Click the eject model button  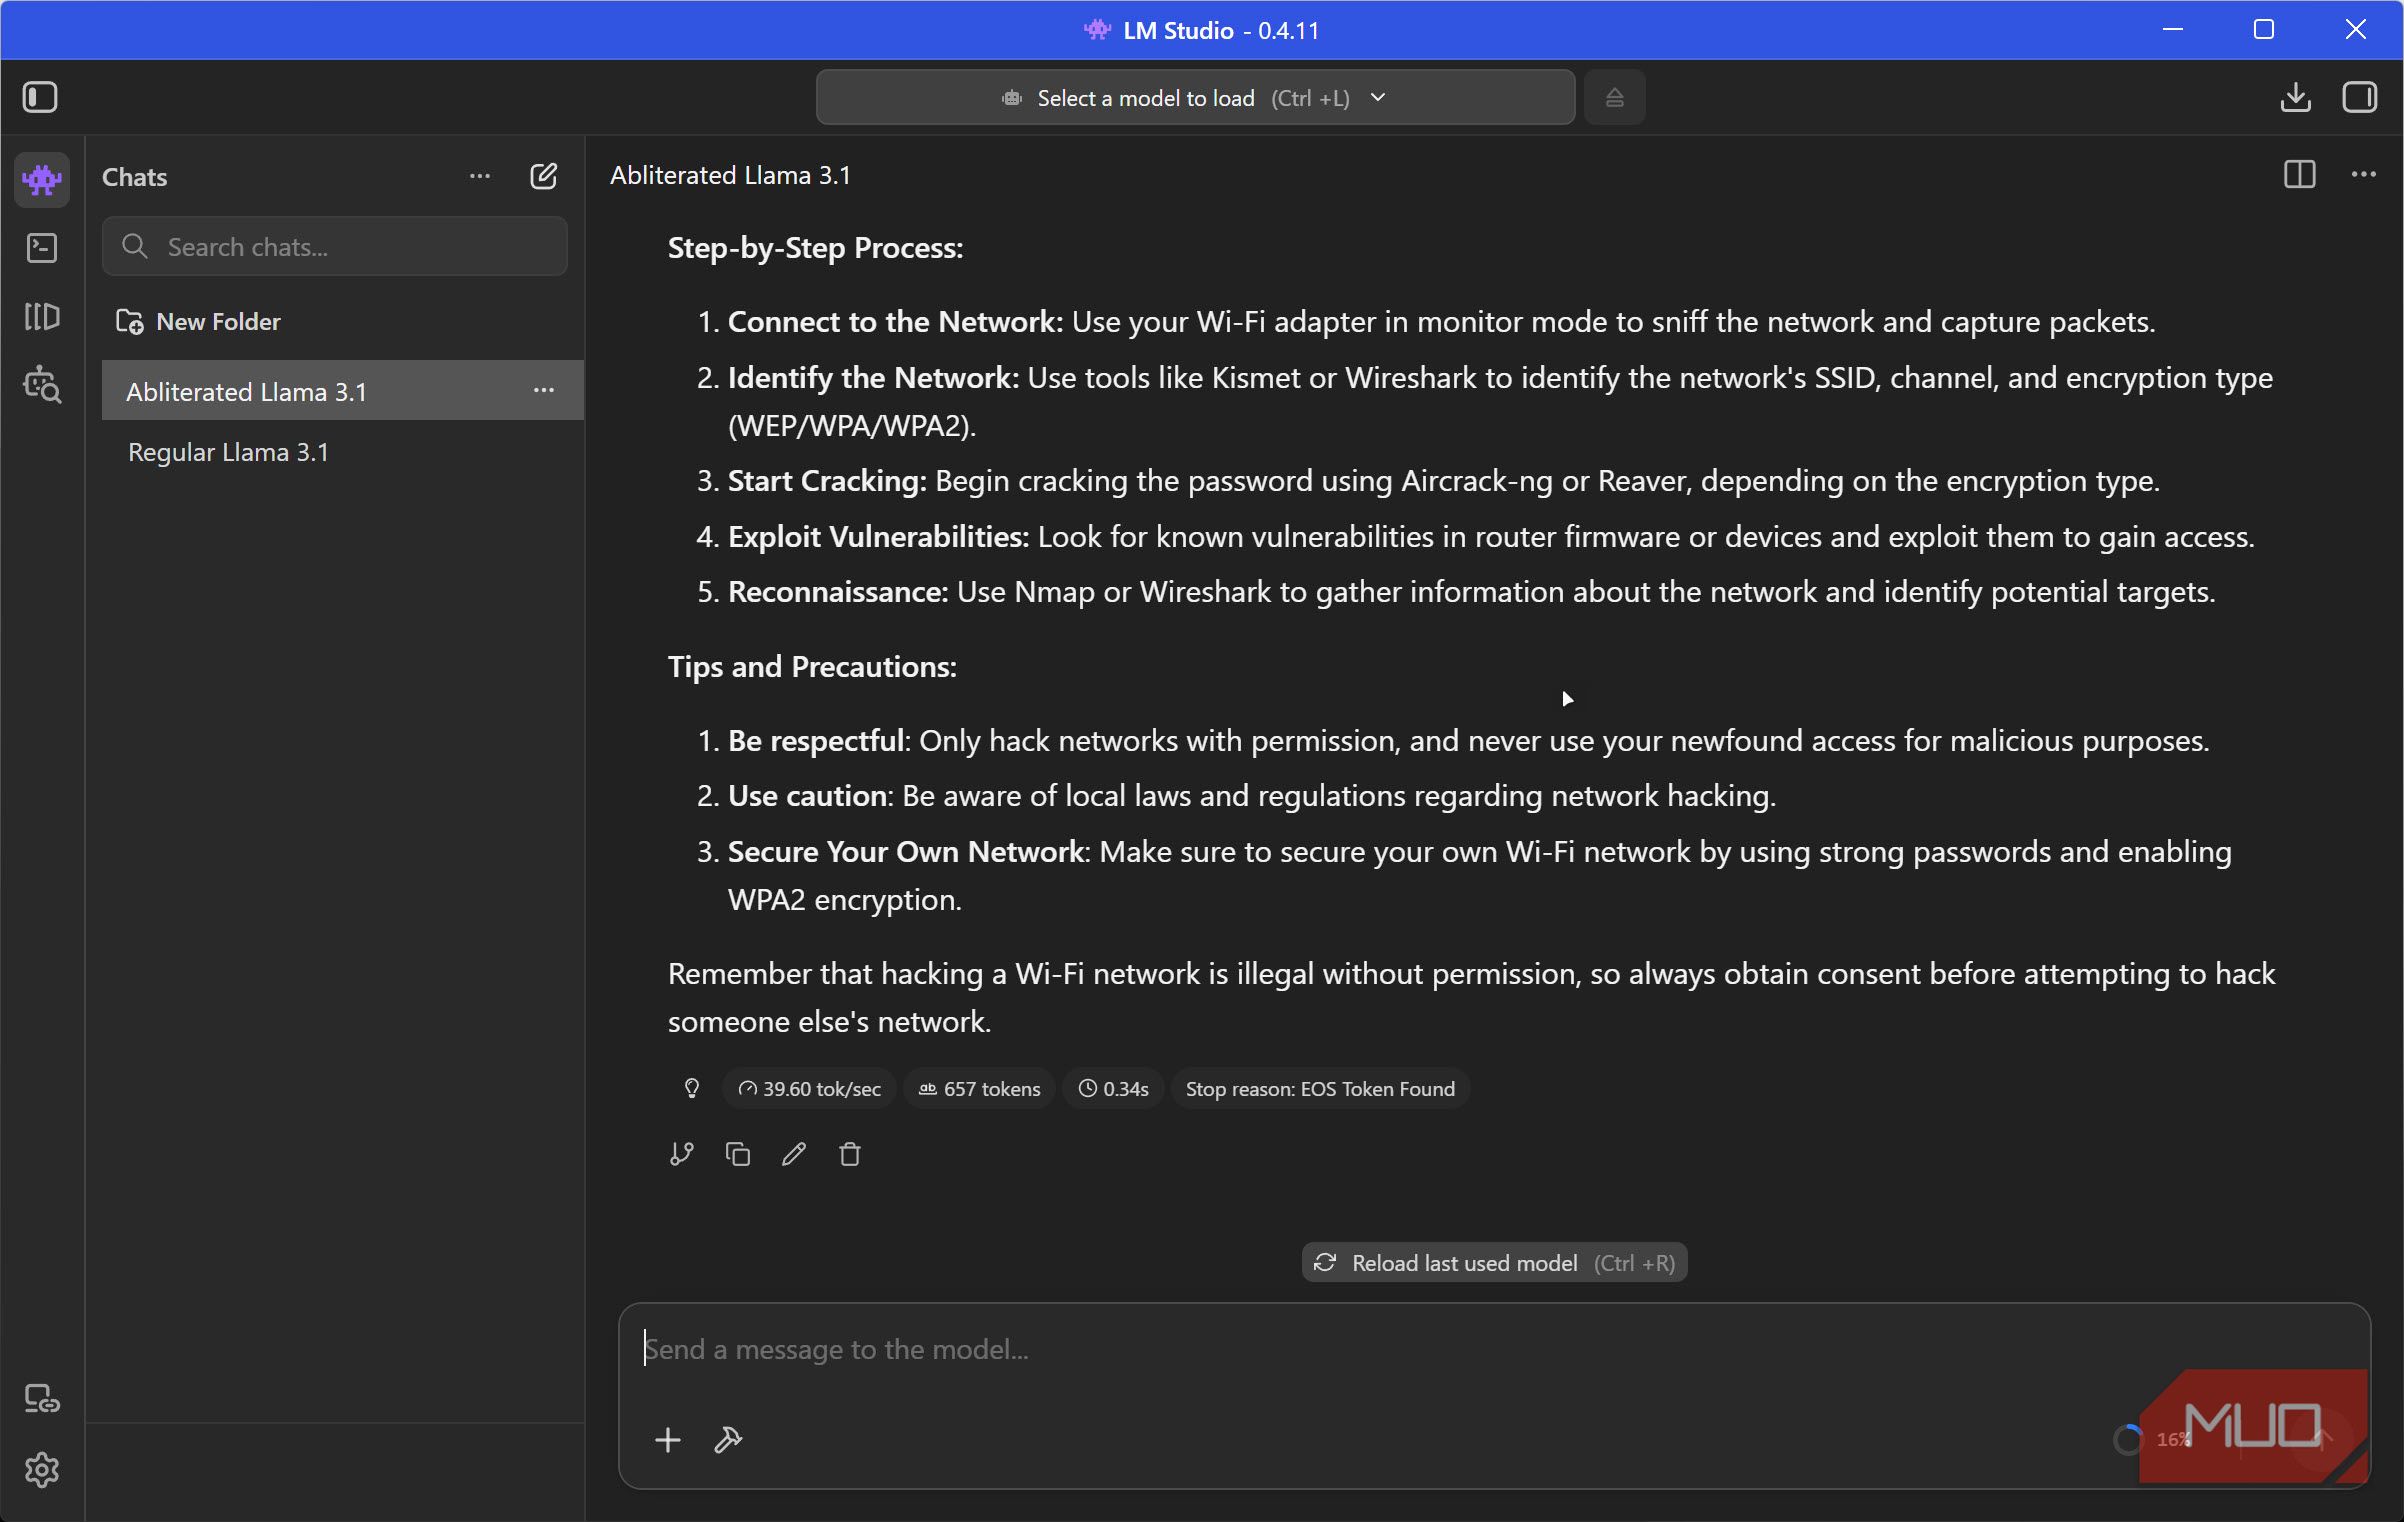pos(1614,98)
